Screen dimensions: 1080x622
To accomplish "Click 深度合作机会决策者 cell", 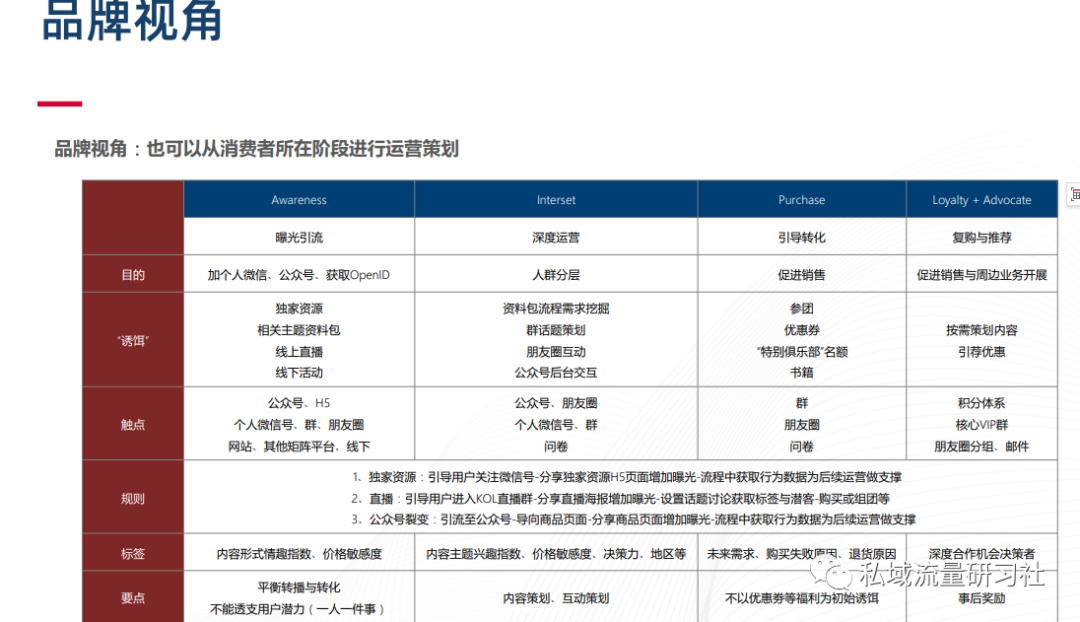I will pyautogui.click(x=982, y=553).
